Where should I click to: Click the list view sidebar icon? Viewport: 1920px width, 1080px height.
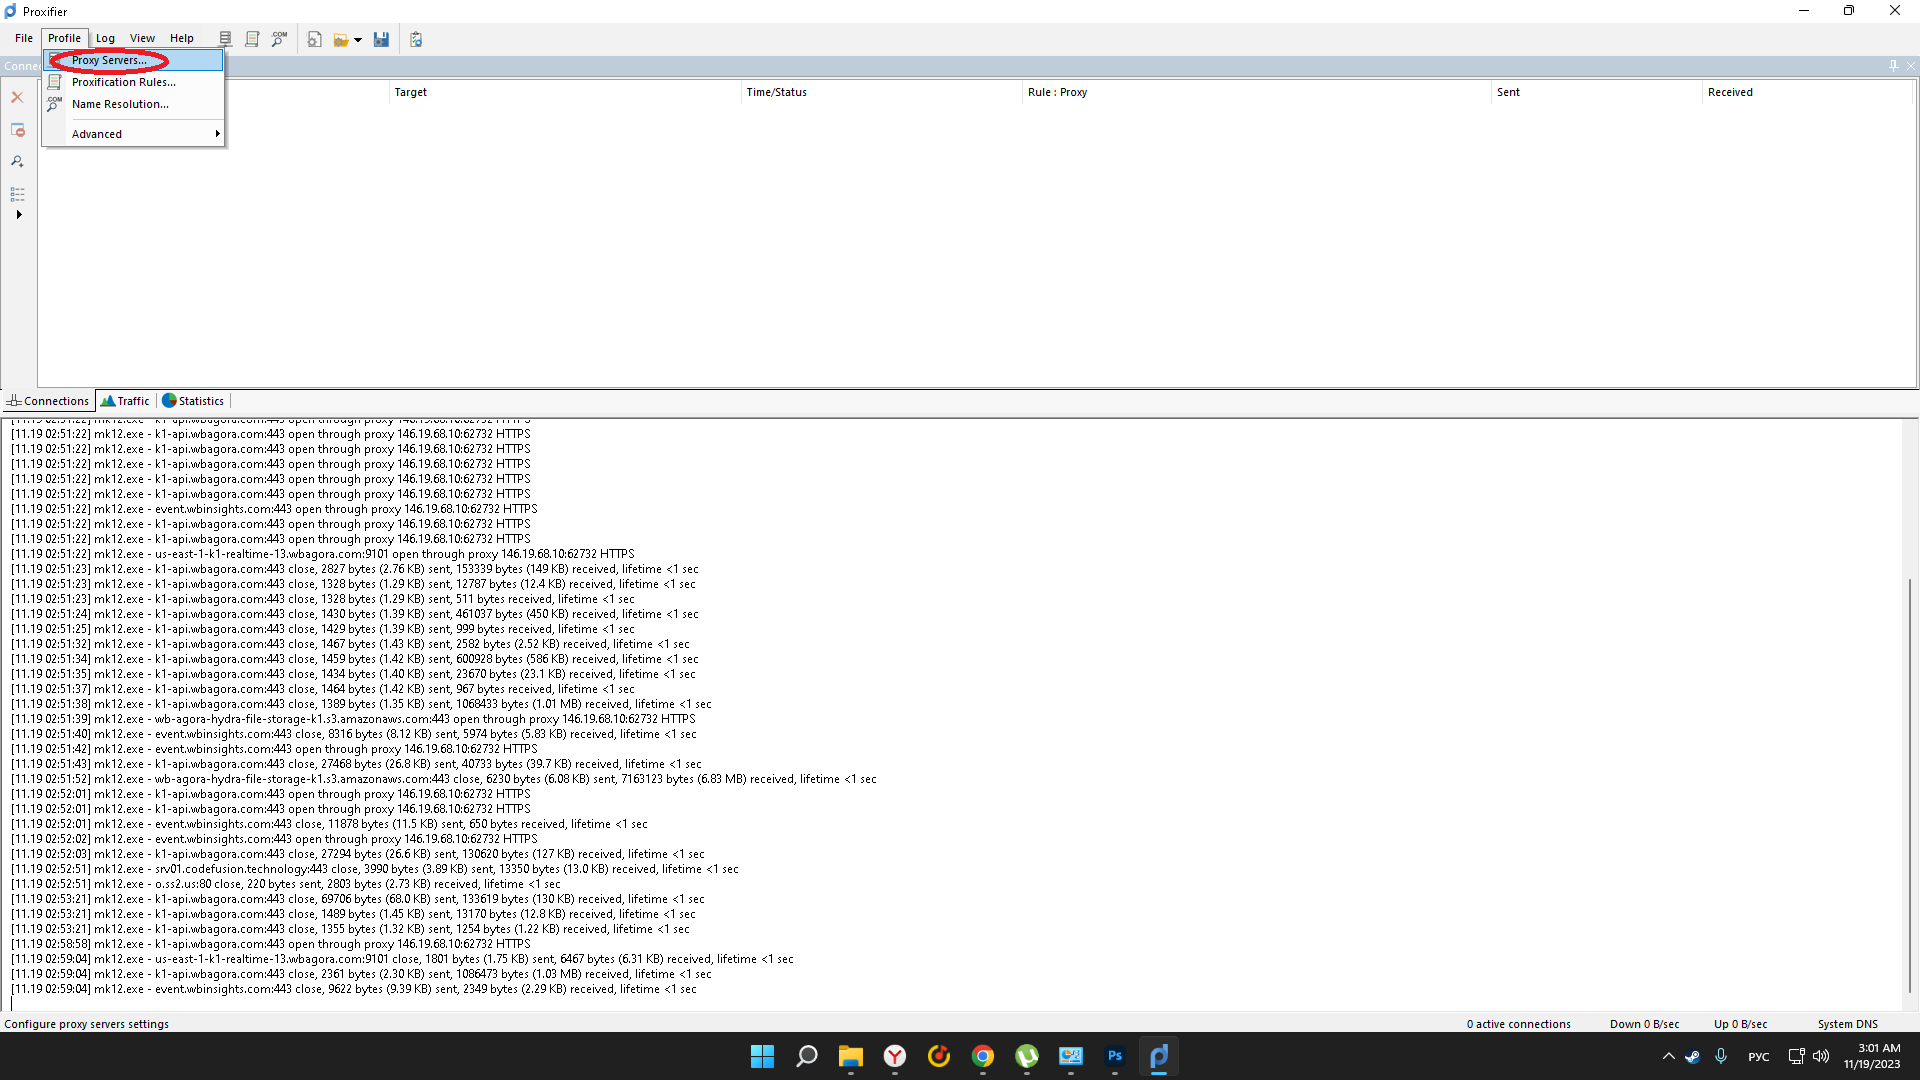[x=17, y=194]
